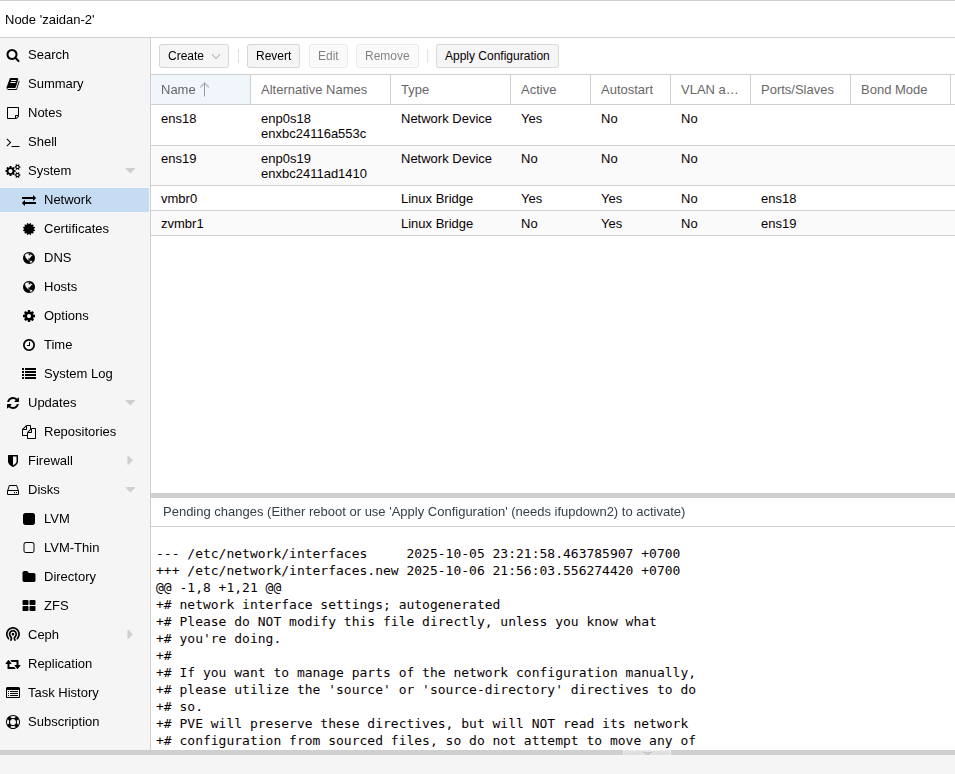The height and width of the screenshot is (774, 955).
Task: Click the Certificates badge icon
Action: click(29, 229)
